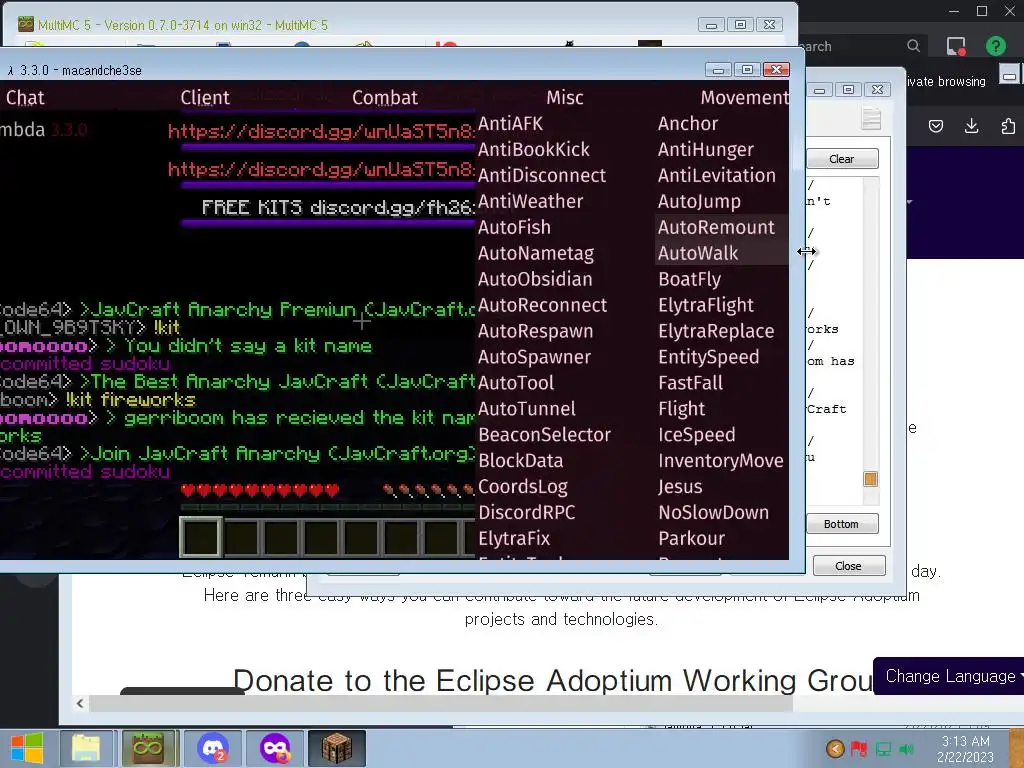Image resolution: width=1024 pixels, height=768 pixels.
Task: Toggle the Anchor movement module
Action: (x=688, y=123)
